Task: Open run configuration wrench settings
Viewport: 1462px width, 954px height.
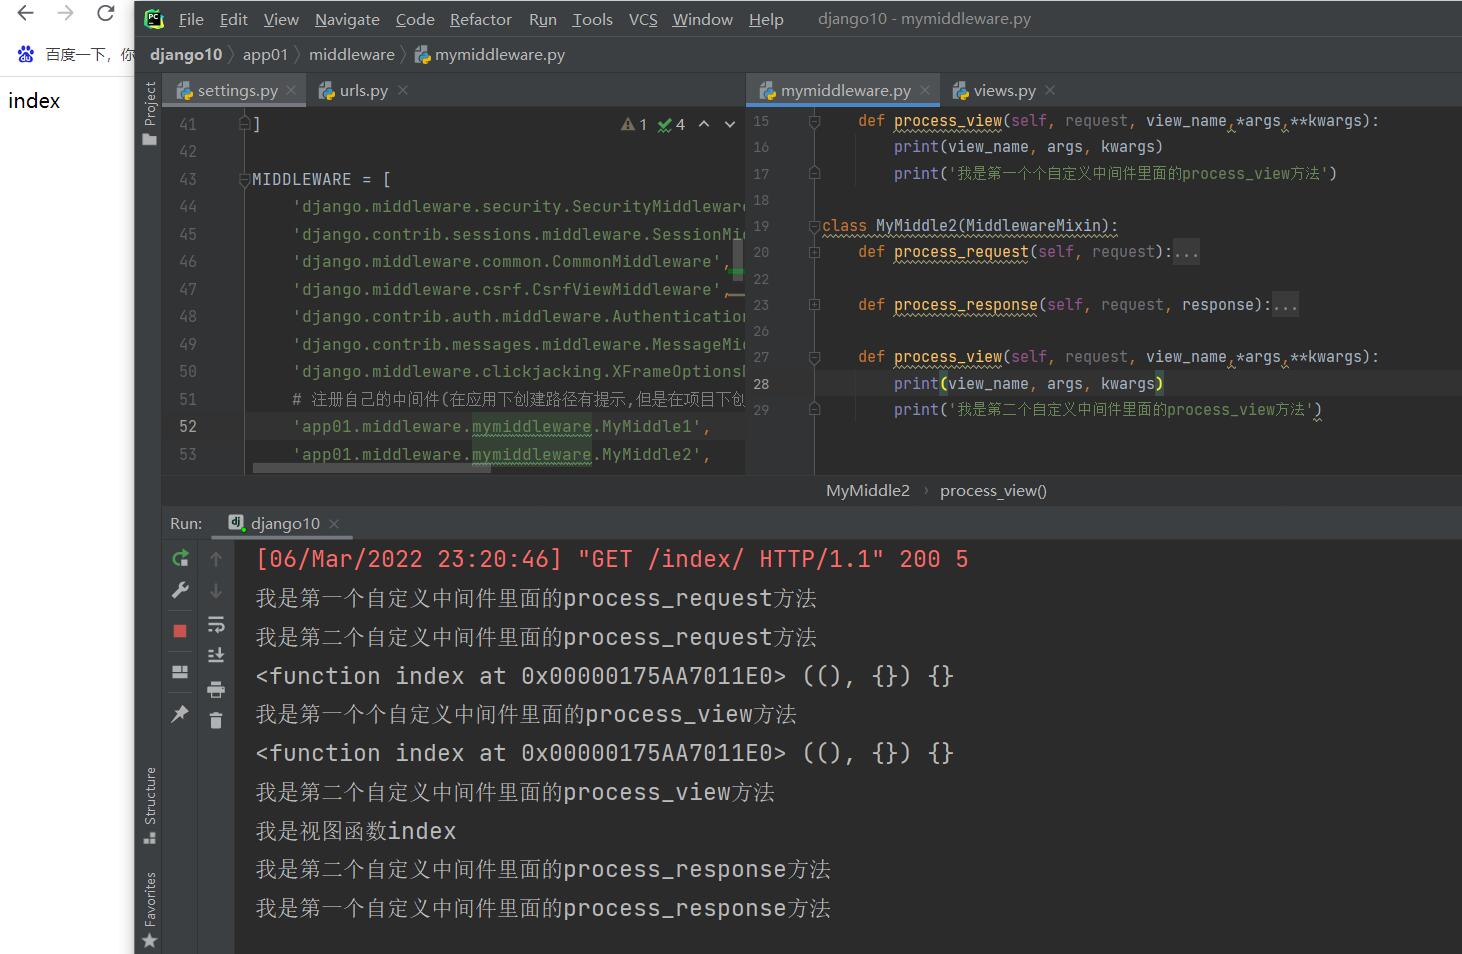Action: click(180, 590)
